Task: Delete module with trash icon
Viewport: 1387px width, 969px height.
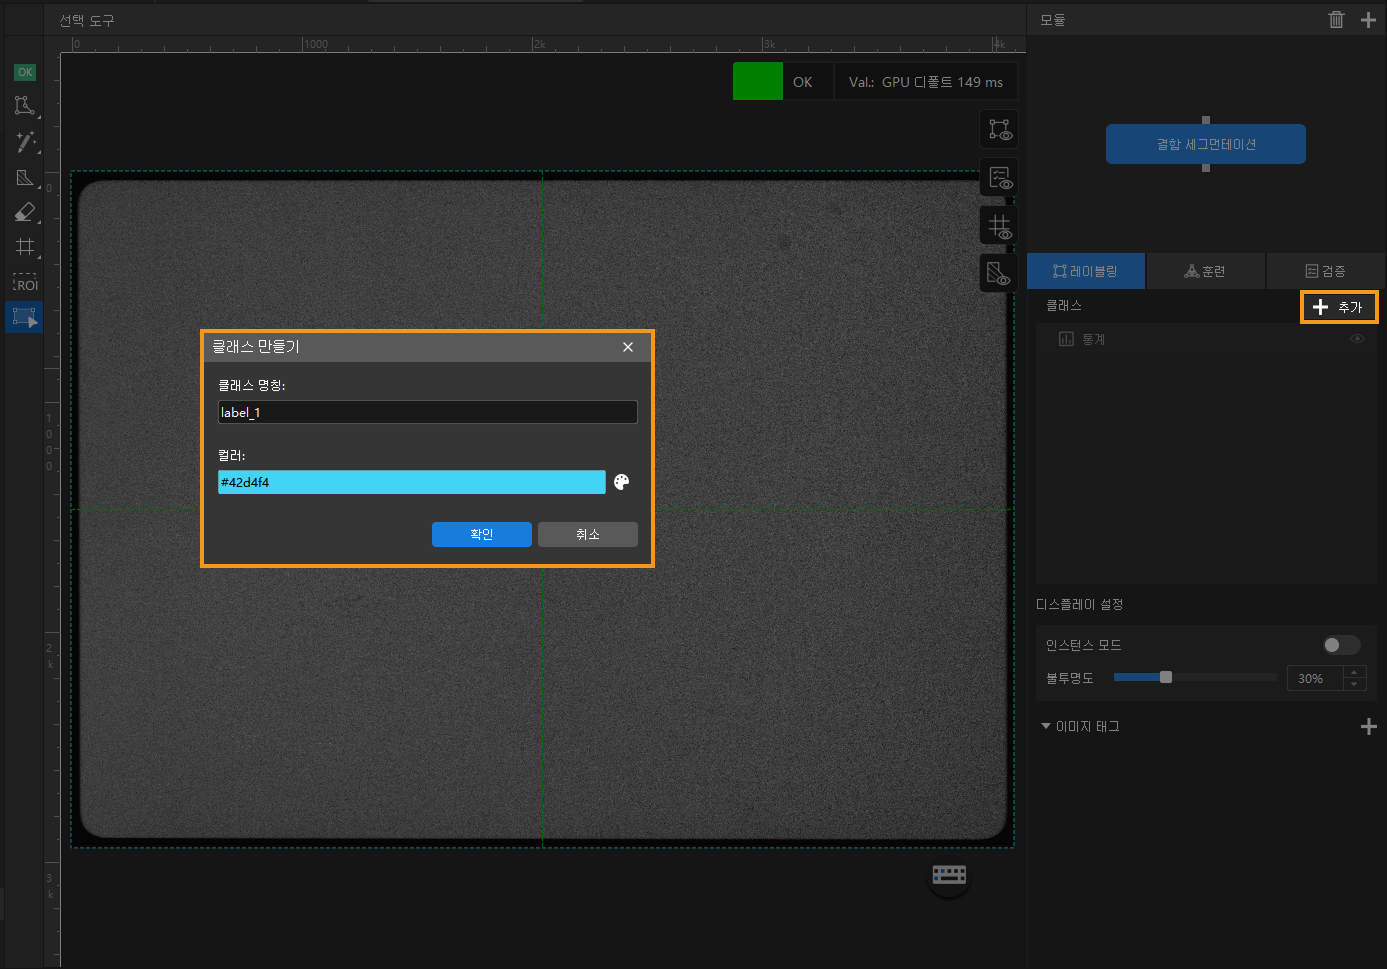Action: pyautogui.click(x=1336, y=20)
